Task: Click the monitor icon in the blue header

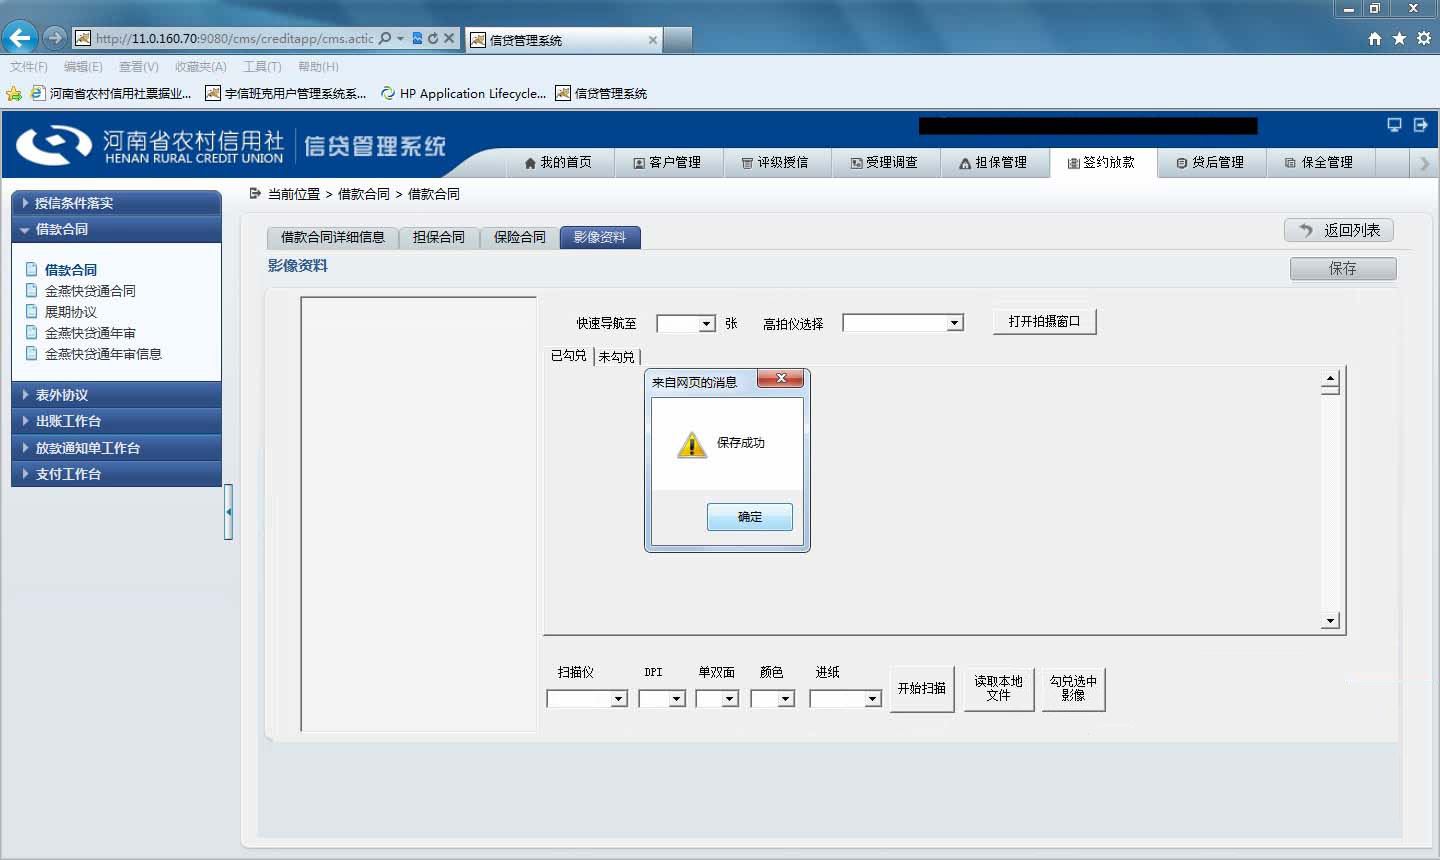Action: tap(1394, 125)
